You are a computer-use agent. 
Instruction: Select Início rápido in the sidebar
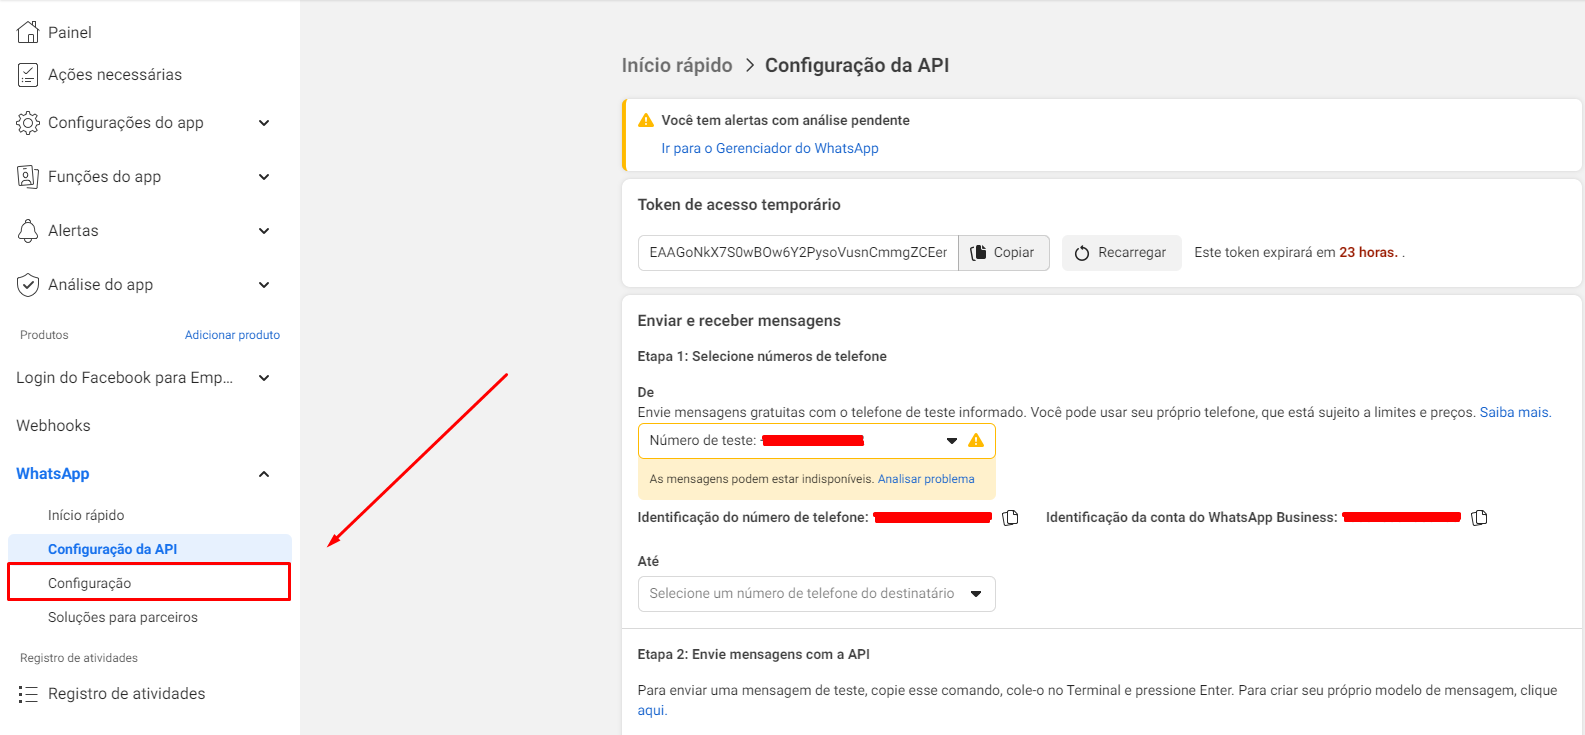[86, 515]
